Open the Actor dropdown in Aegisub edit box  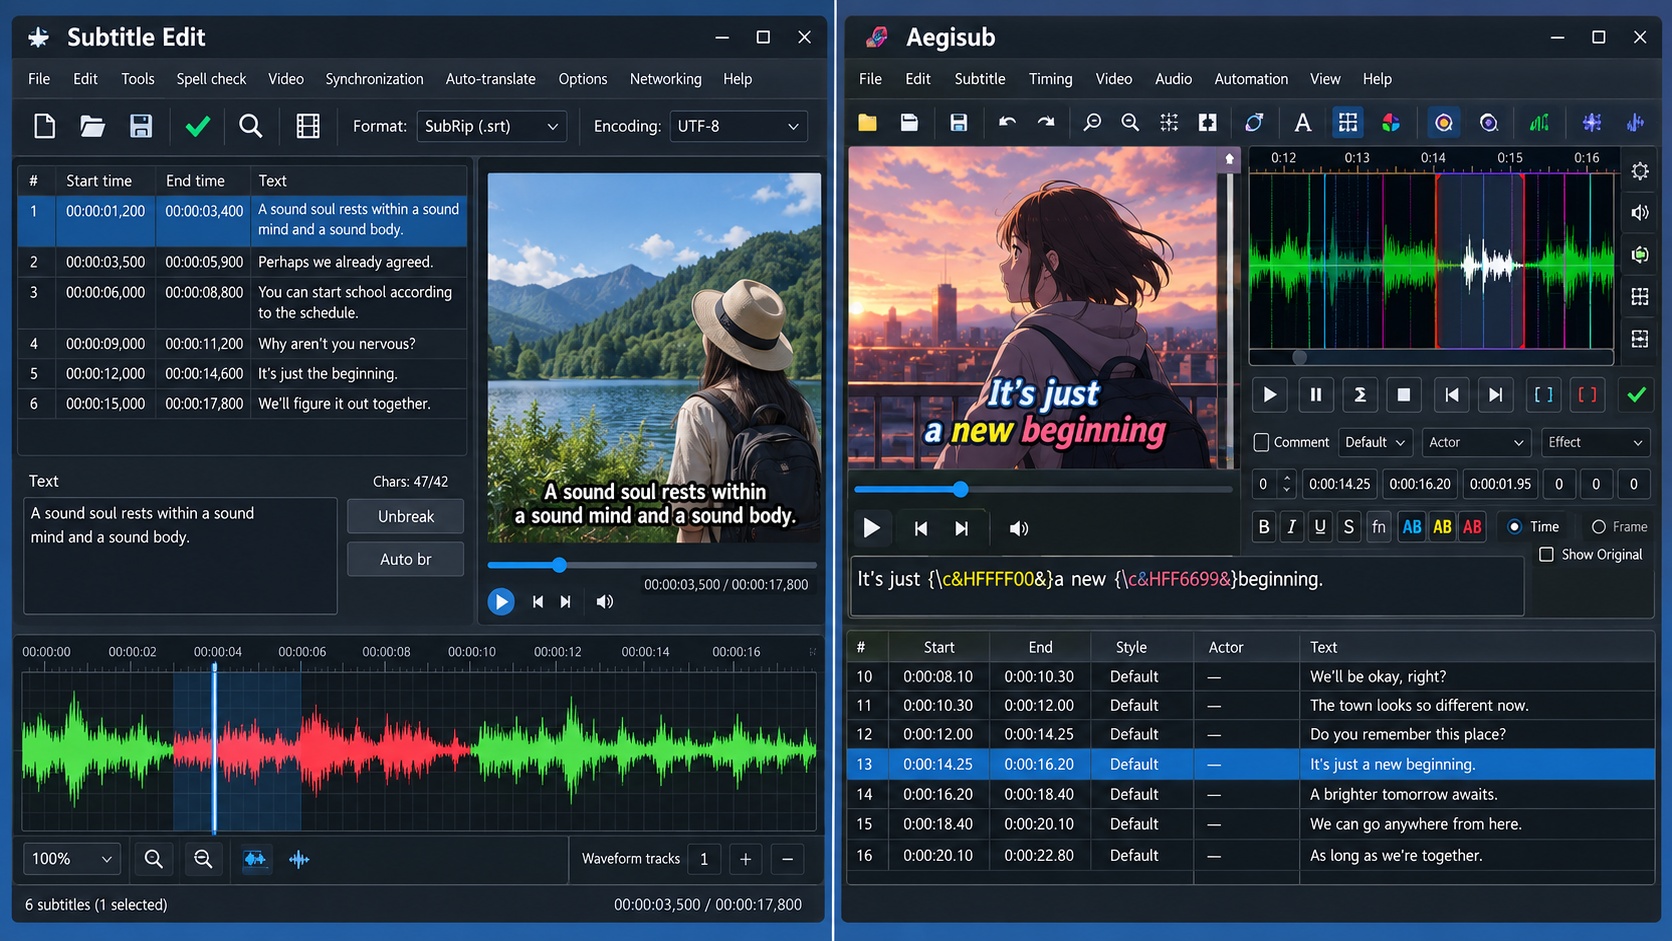coord(1476,442)
